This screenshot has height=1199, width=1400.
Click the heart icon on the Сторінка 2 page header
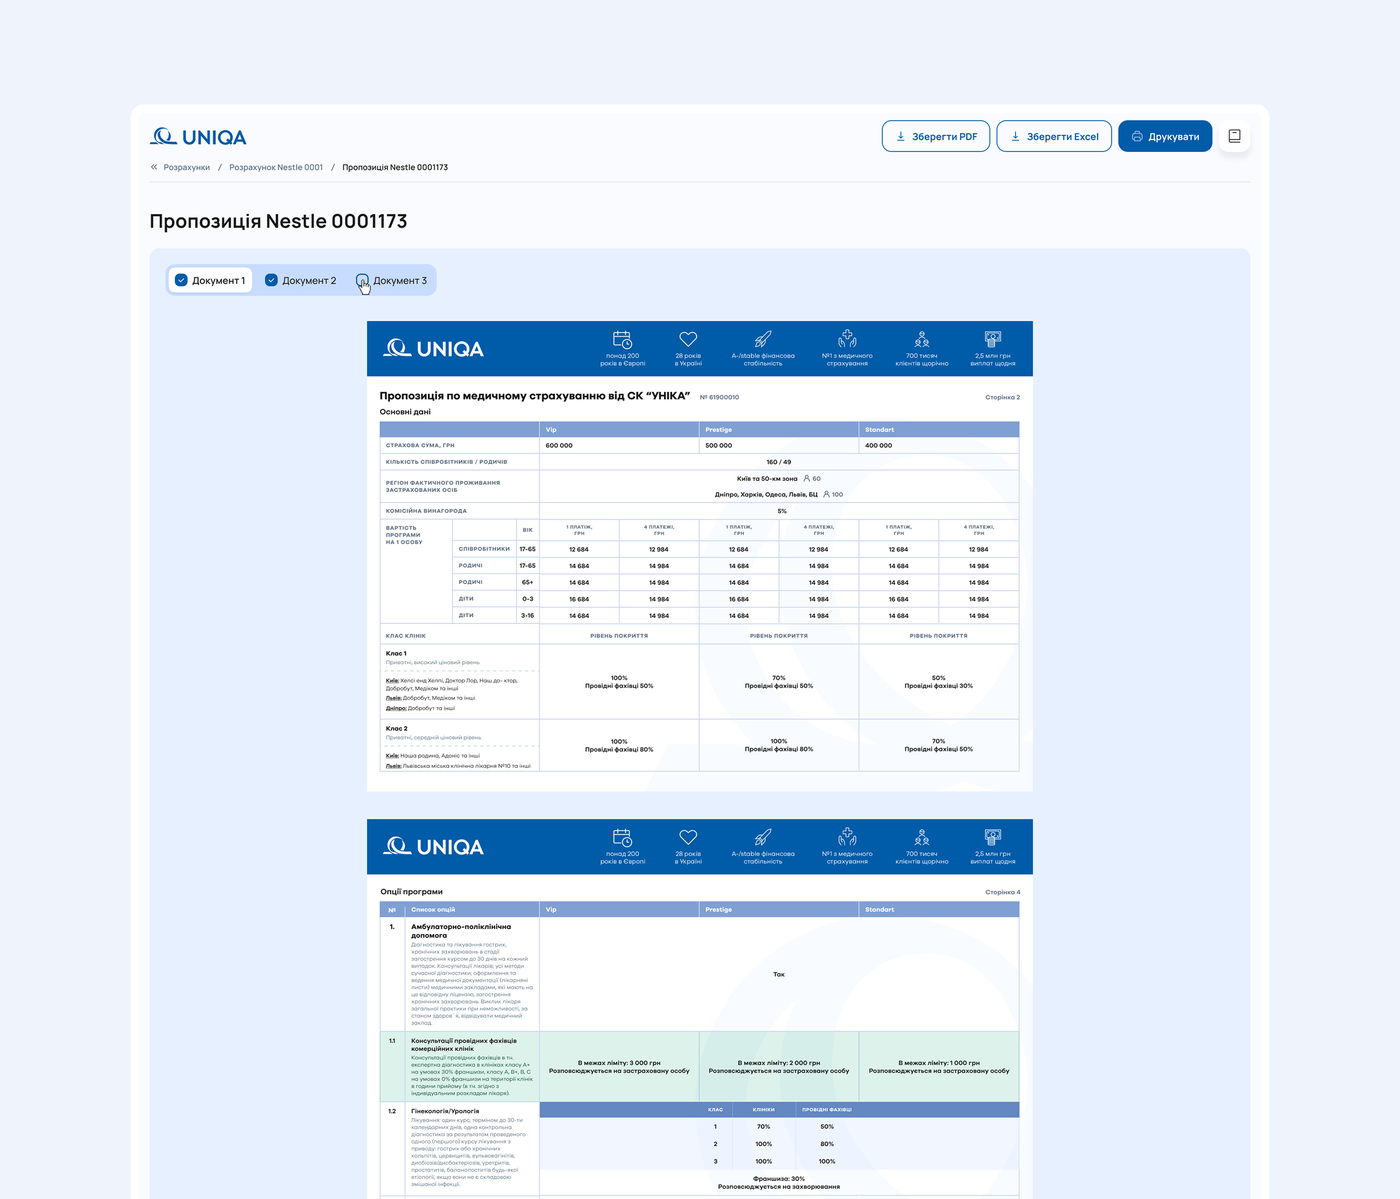[x=688, y=339]
